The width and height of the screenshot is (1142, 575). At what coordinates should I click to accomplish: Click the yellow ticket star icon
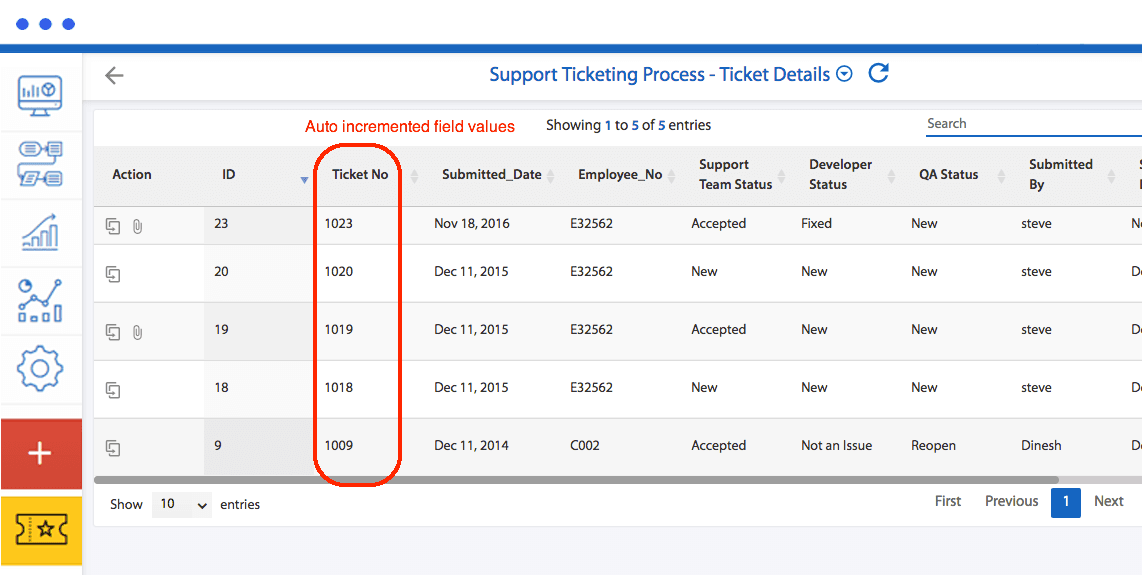click(x=40, y=530)
